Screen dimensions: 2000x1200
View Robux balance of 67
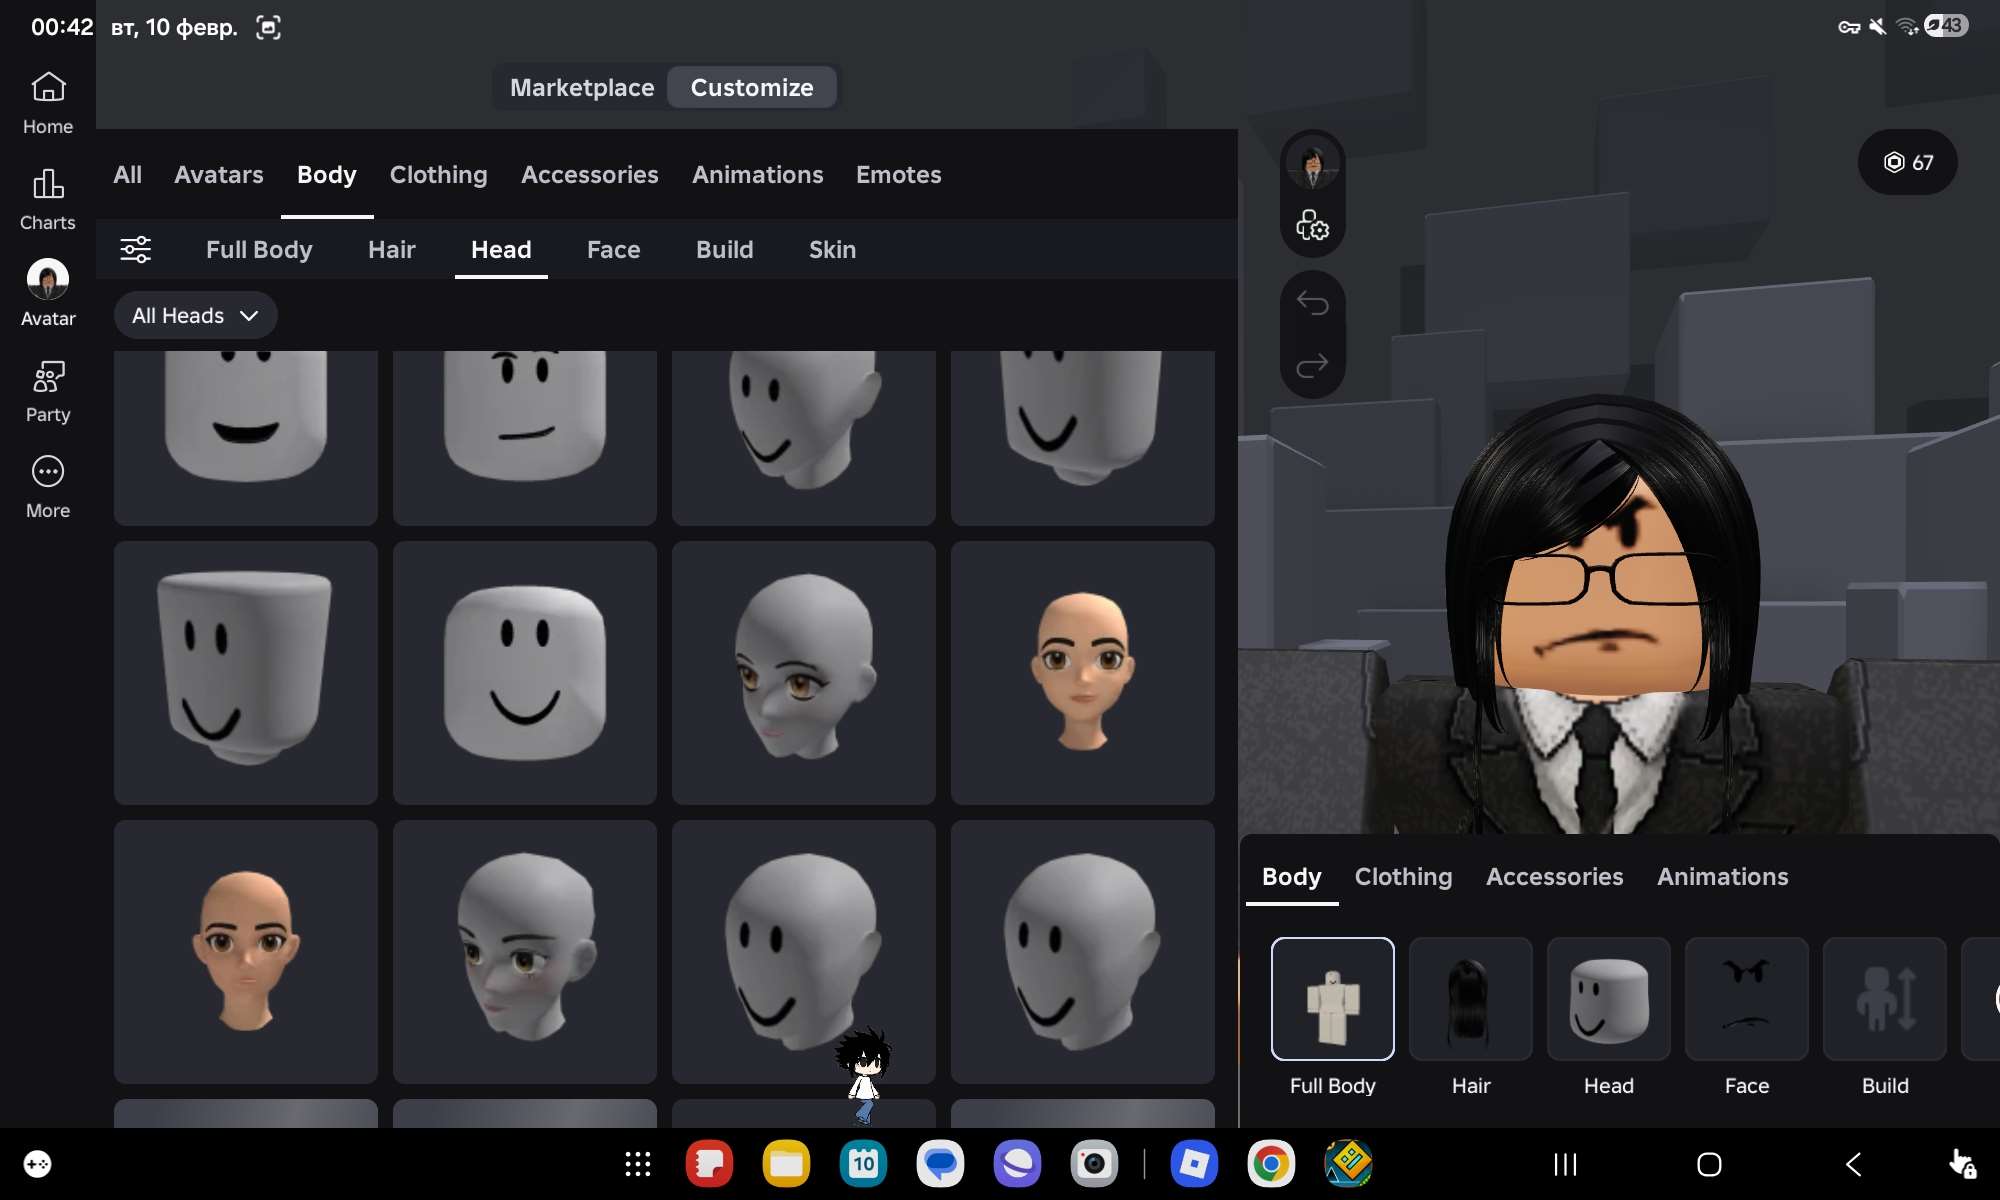1907,163
